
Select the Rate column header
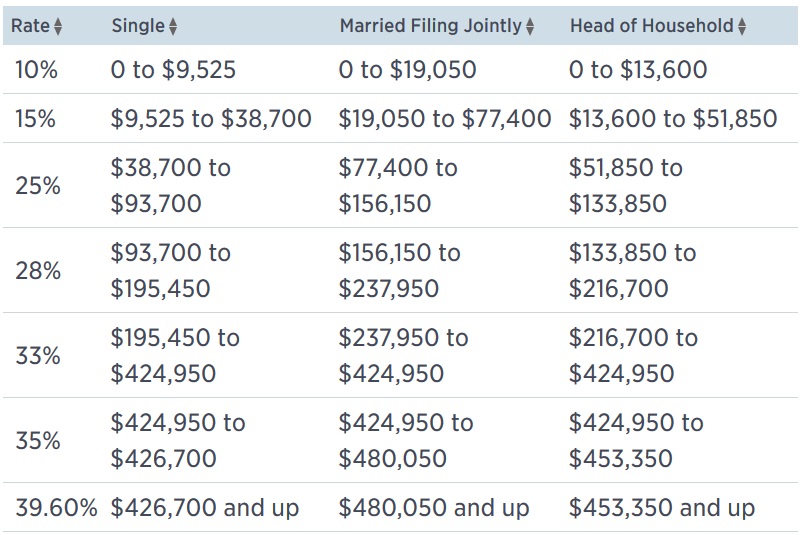[30, 26]
